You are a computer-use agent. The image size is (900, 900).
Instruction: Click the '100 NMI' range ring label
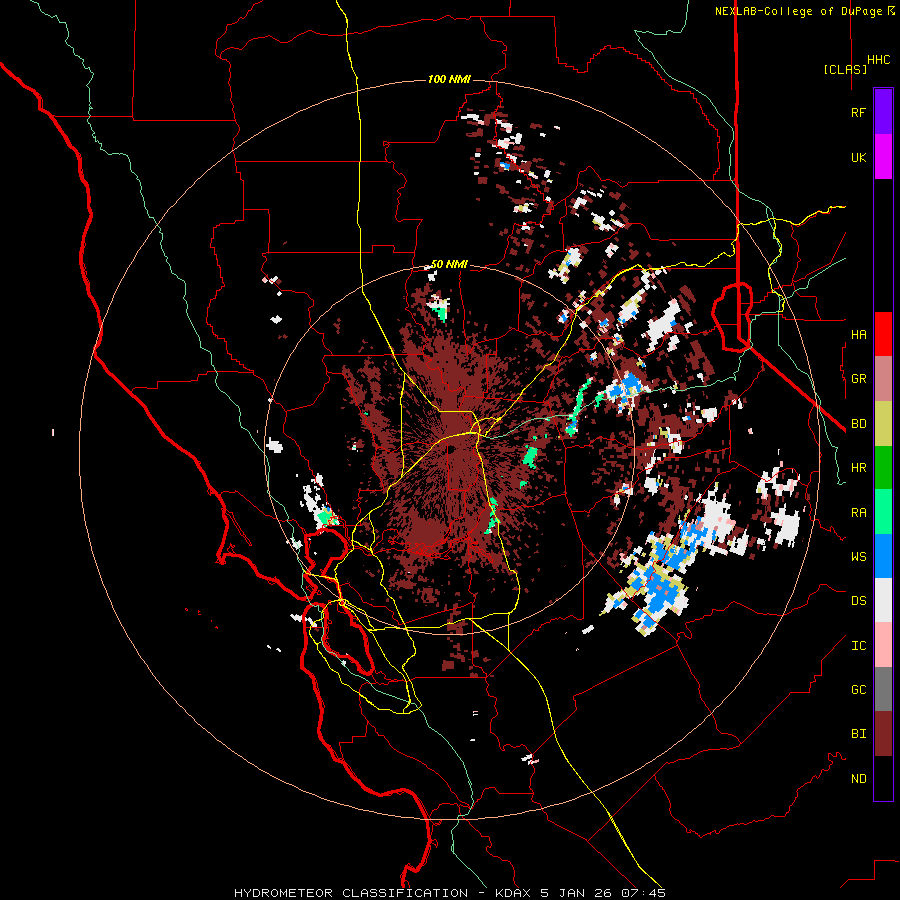click(449, 79)
